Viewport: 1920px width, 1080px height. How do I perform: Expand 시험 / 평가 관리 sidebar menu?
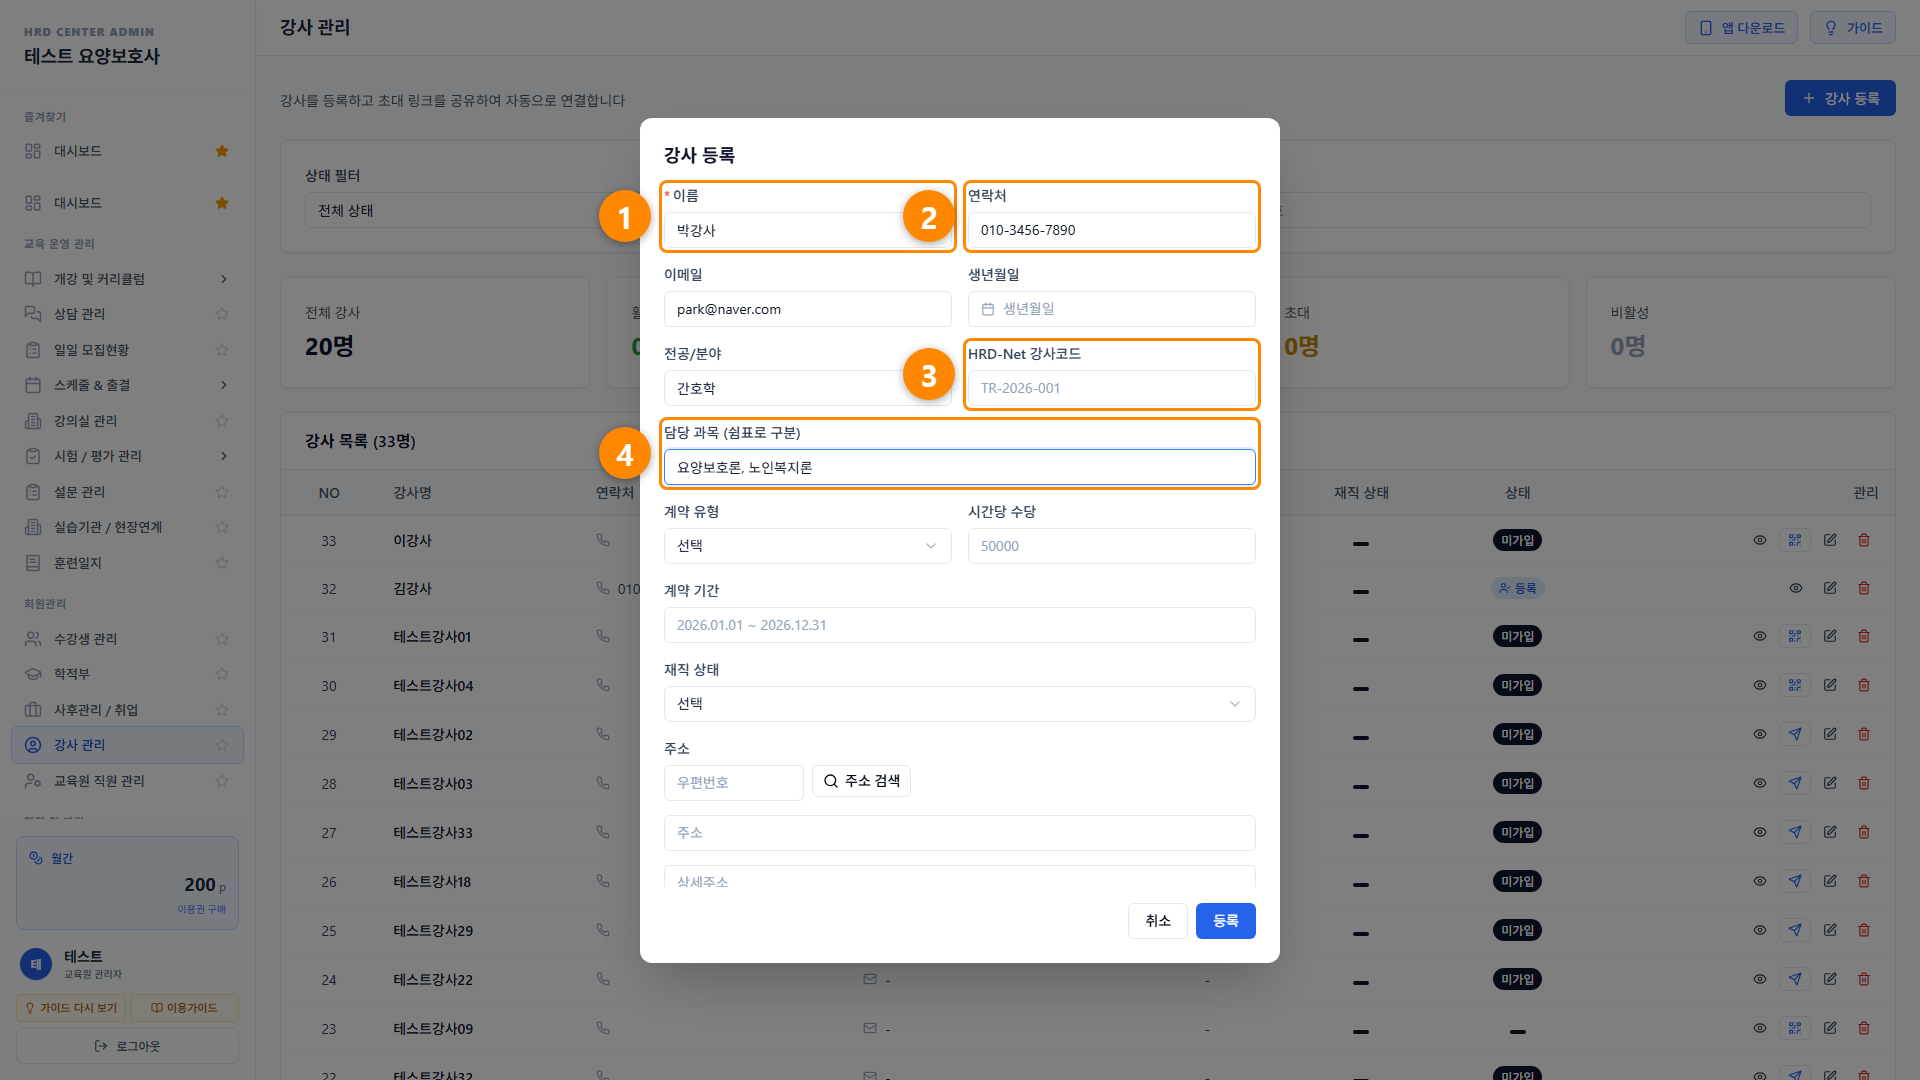click(127, 456)
